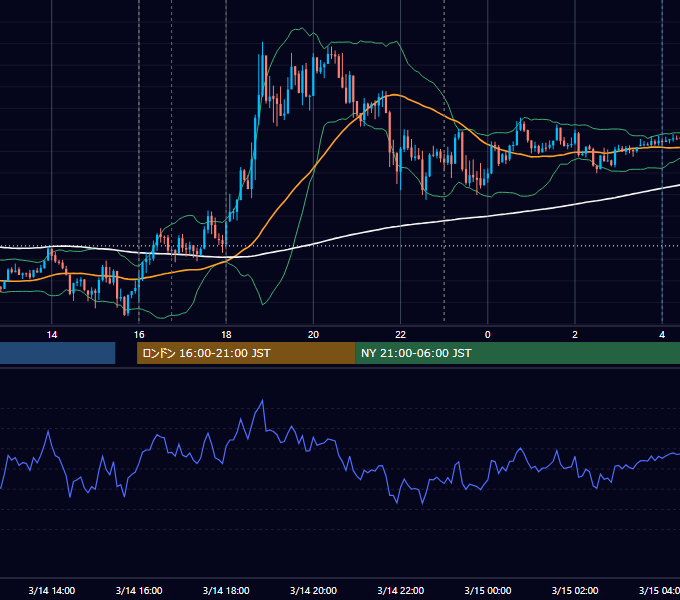Click the 3/14 14:00 time label

[x=52, y=590]
